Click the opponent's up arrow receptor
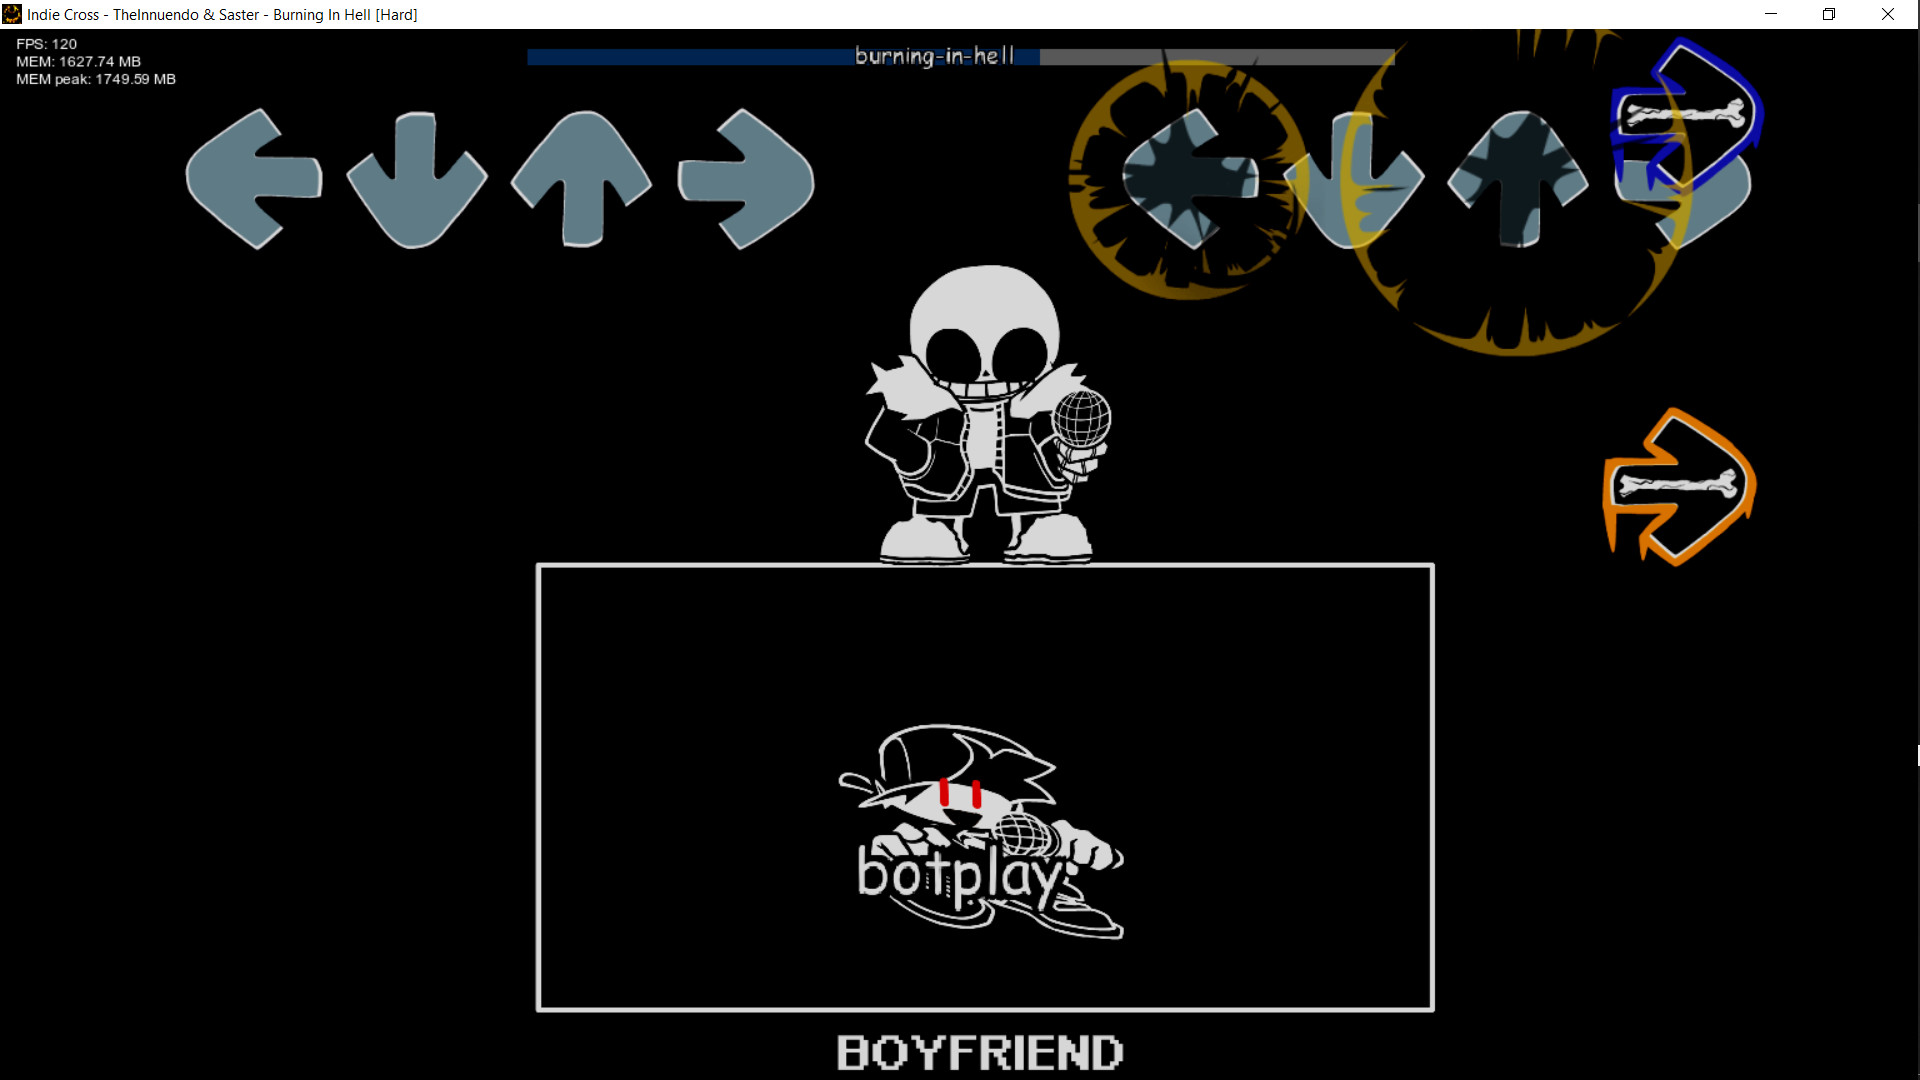Viewport: 1920px width, 1080px height. pyautogui.click(x=581, y=178)
